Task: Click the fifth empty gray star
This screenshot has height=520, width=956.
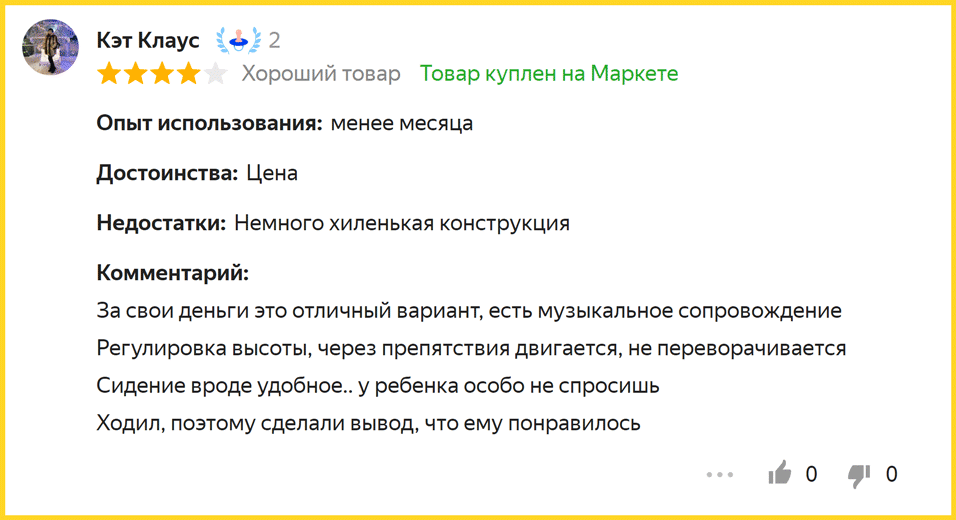Action: 216,74
